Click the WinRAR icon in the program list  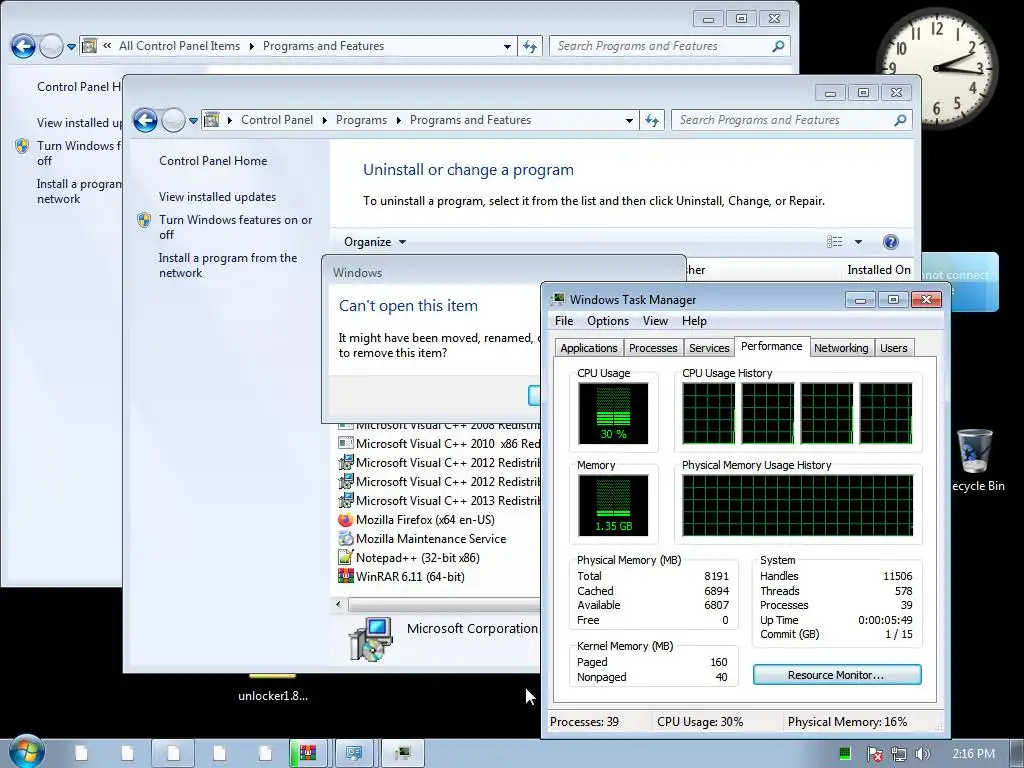click(x=345, y=577)
